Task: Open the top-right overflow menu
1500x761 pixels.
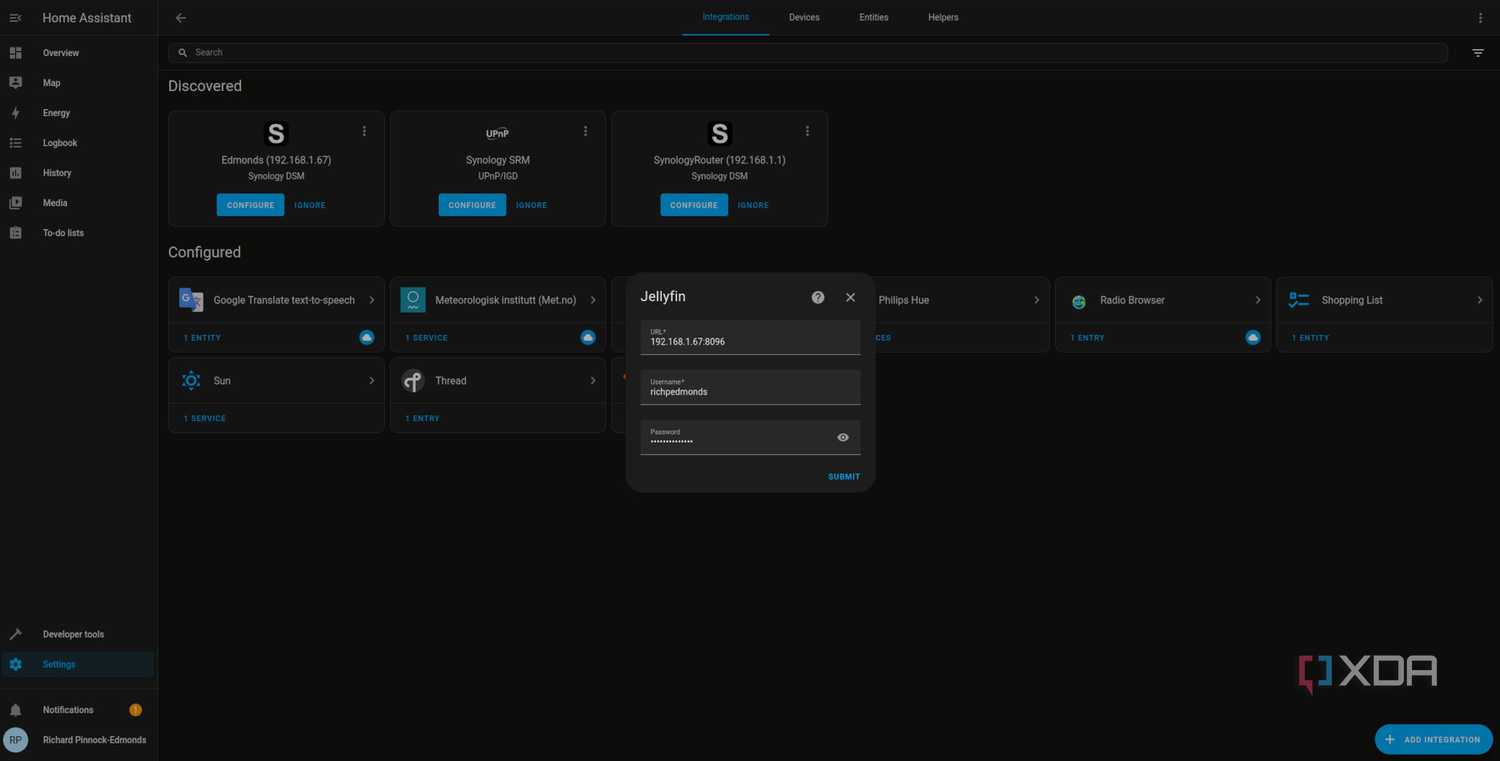Action: [1481, 18]
